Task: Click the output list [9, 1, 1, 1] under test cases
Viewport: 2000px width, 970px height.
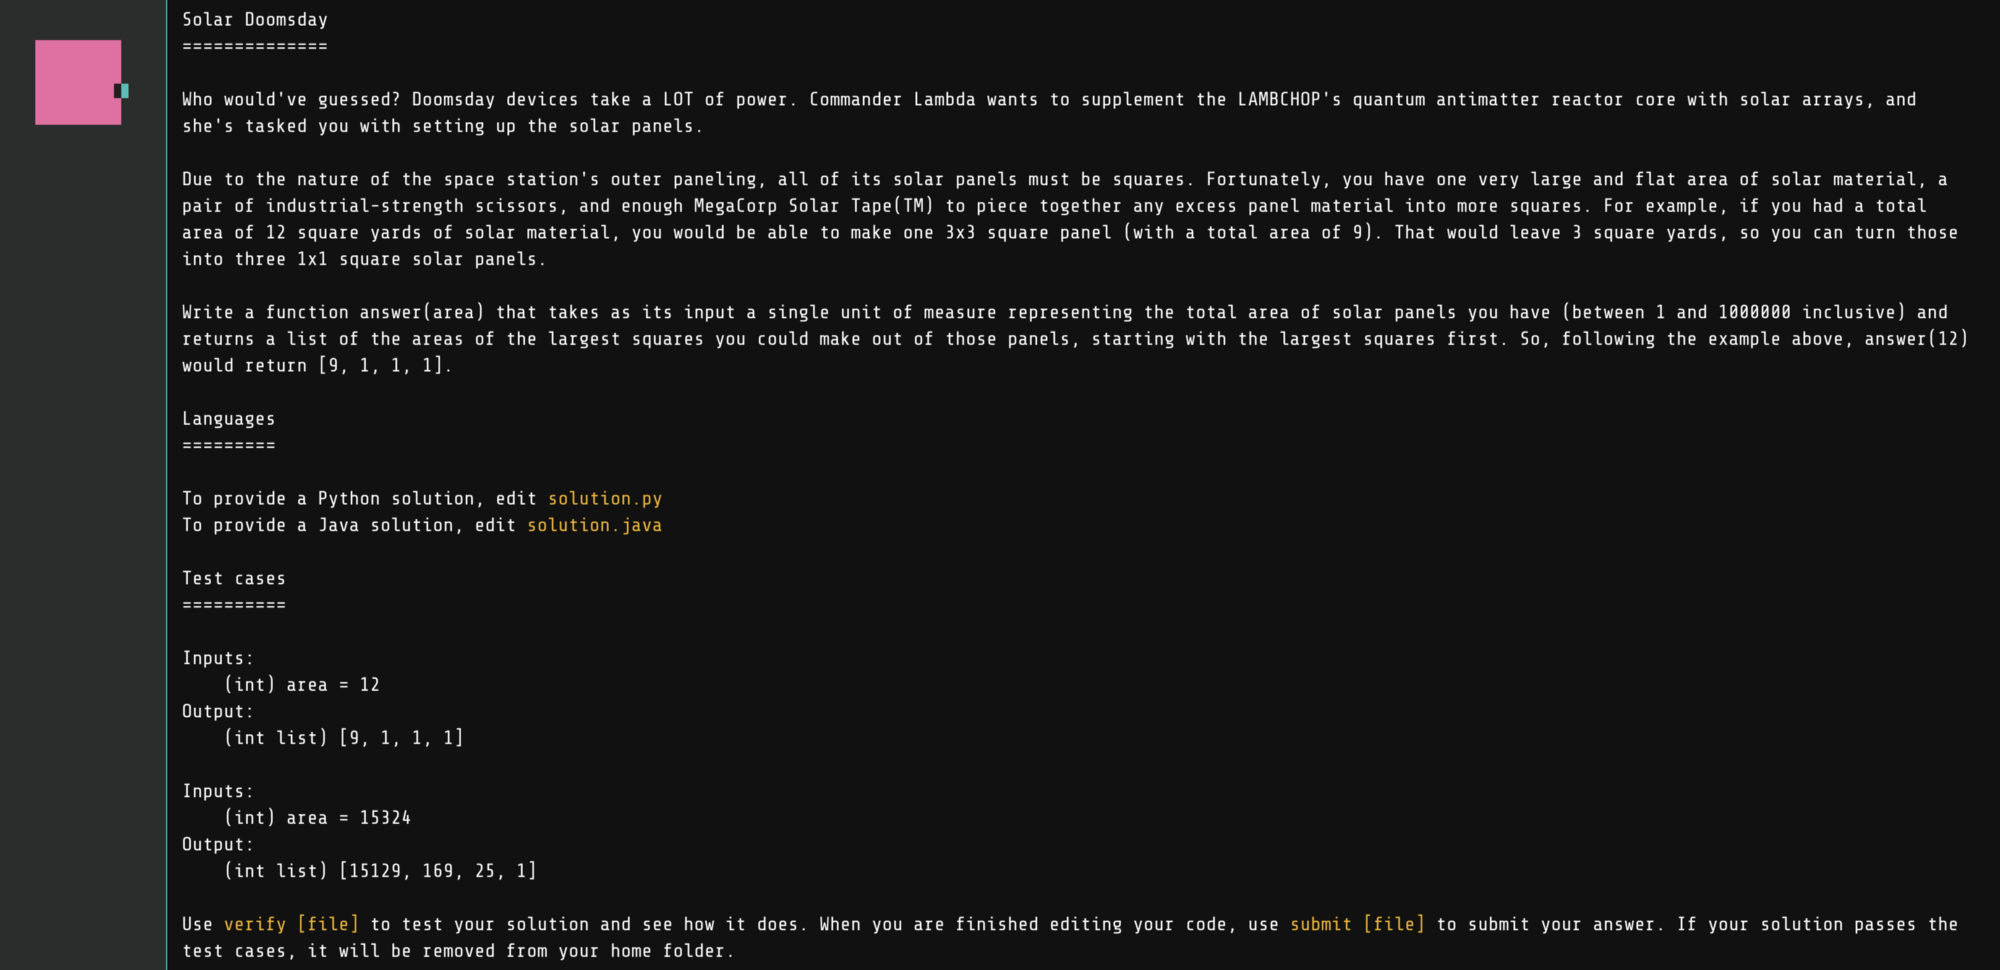Action: (x=400, y=738)
